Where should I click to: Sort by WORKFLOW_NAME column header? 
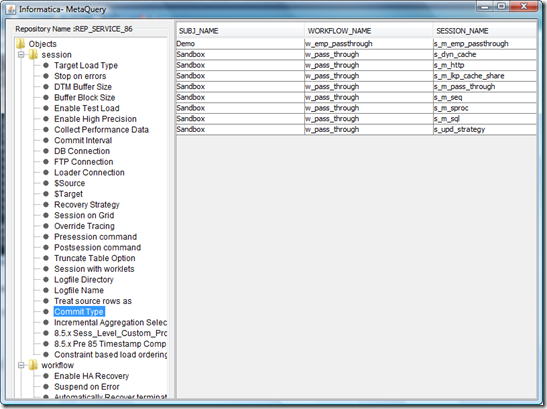pos(369,31)
